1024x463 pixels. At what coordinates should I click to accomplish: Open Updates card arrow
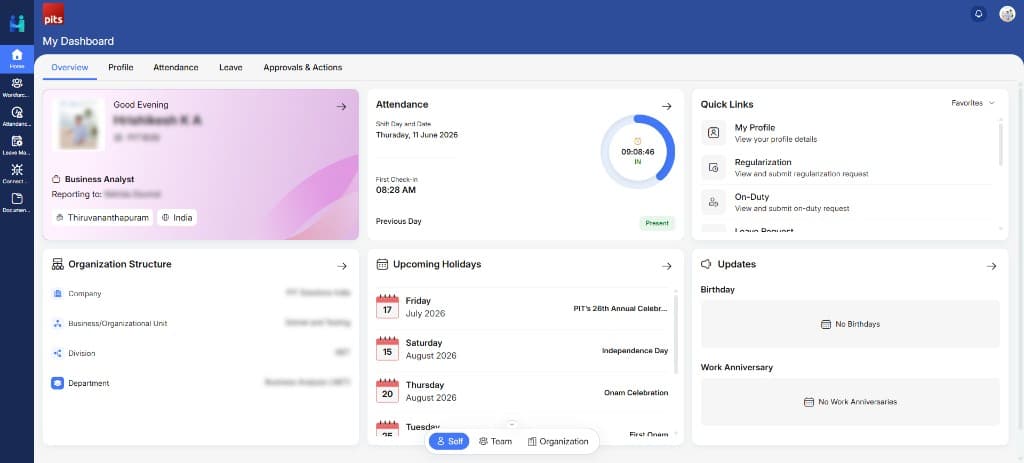pos(991,266)
